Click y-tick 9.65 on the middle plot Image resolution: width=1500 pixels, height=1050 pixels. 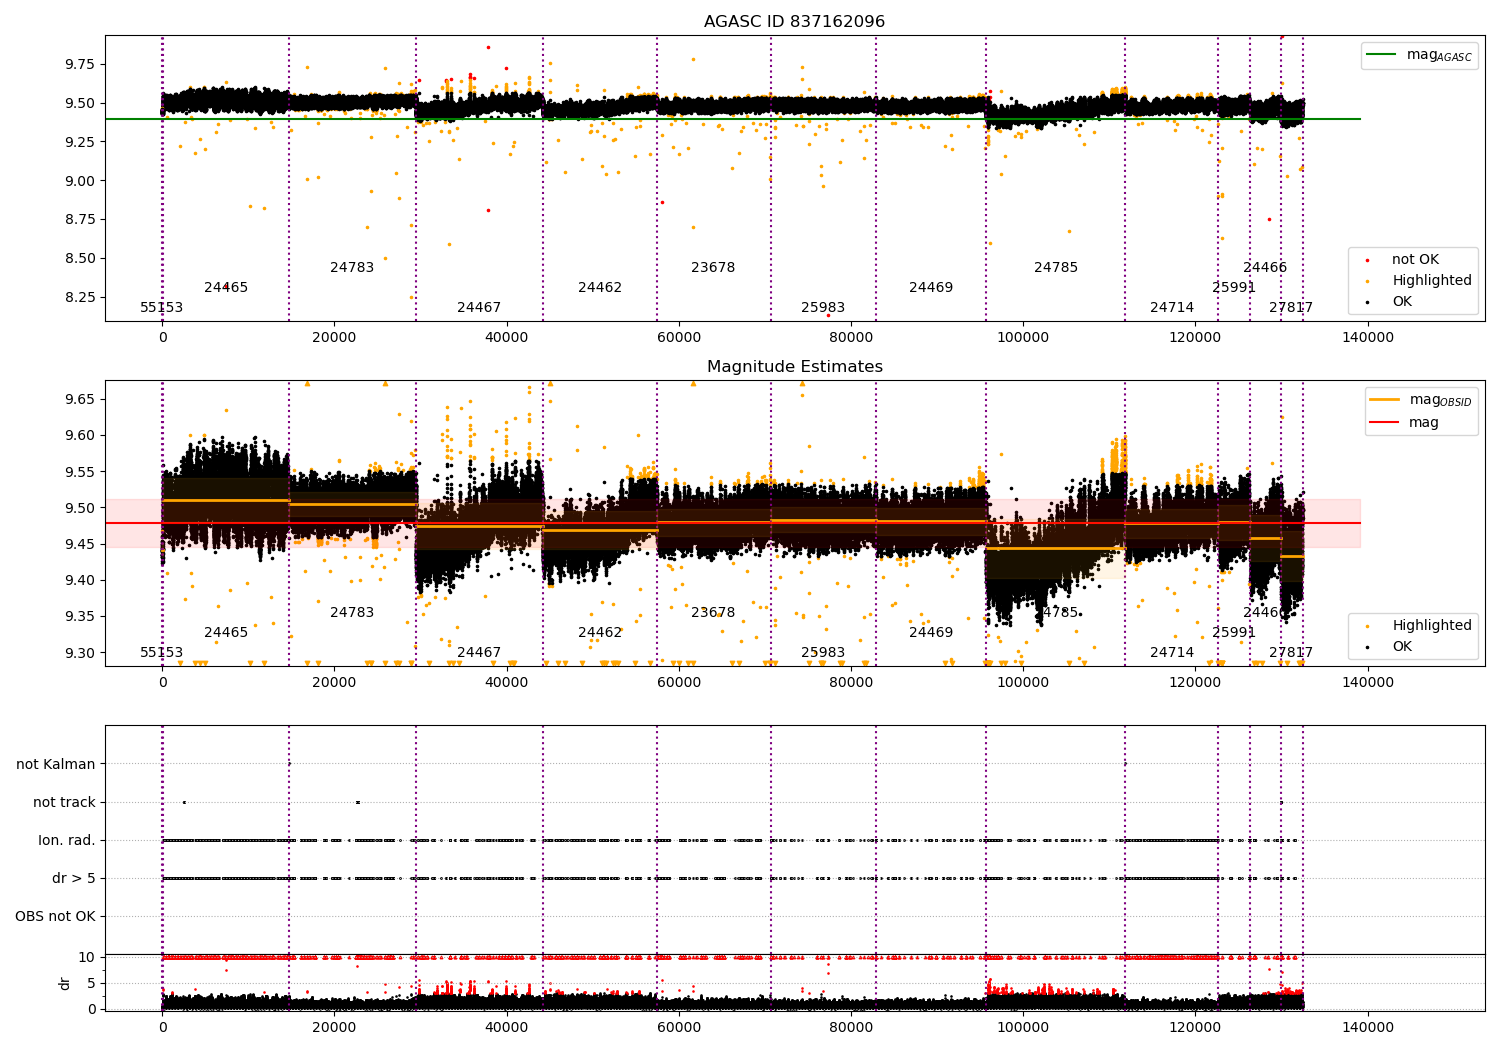click(x=79, y=400)
